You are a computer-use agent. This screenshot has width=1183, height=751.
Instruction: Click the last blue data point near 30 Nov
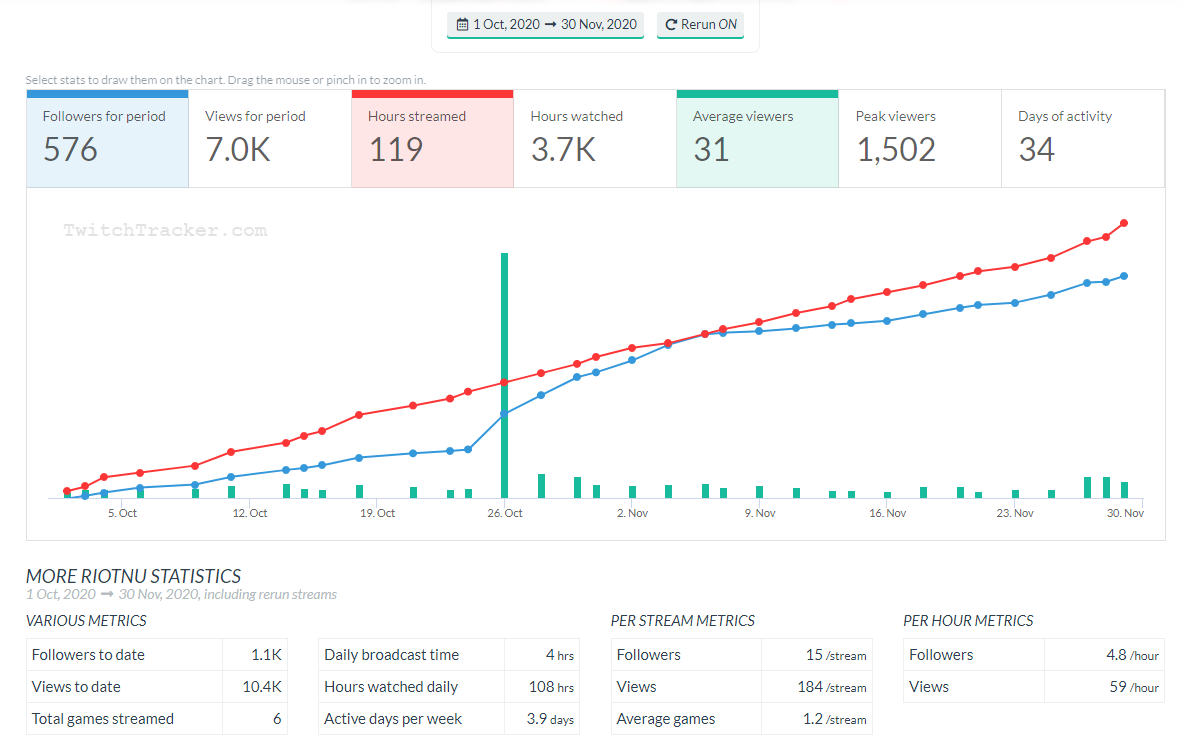pyautogui.click(x=1123, y=275)
